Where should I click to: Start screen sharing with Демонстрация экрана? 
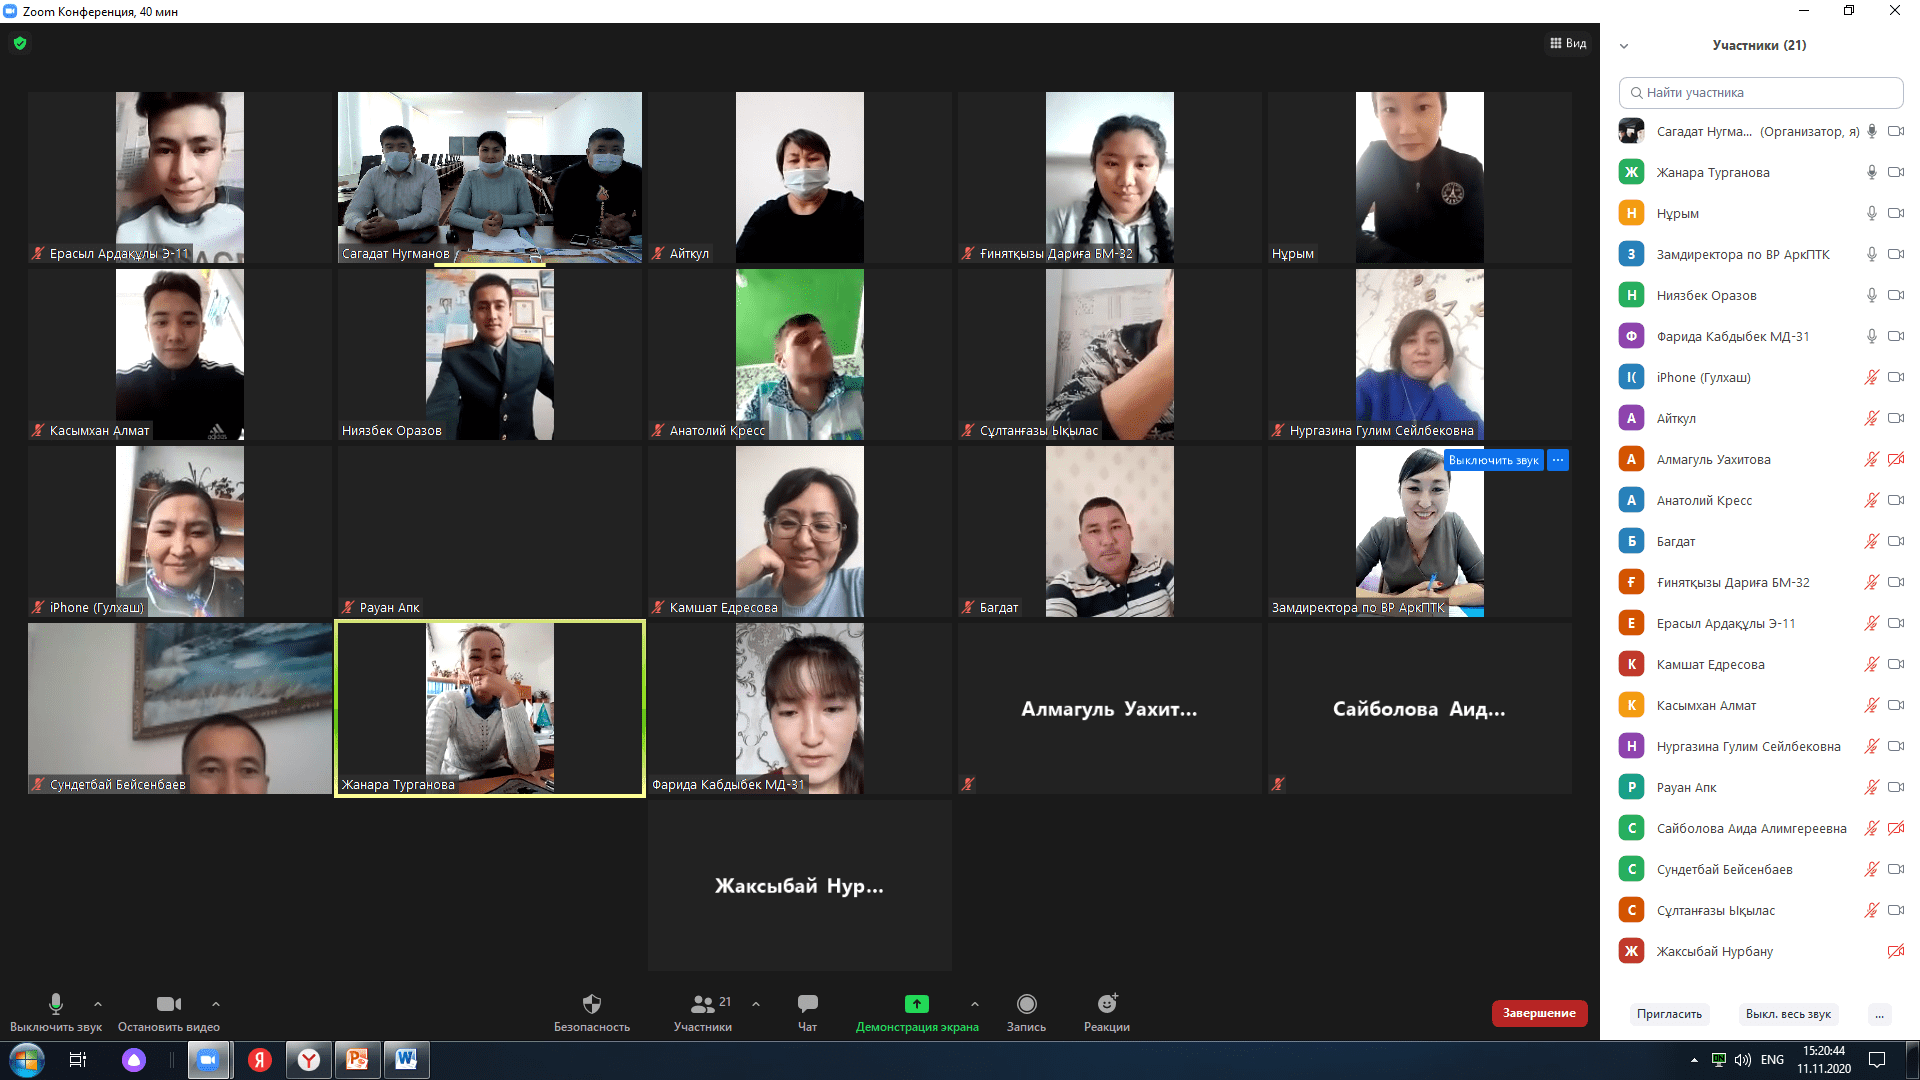click(x=916, y=1004)
